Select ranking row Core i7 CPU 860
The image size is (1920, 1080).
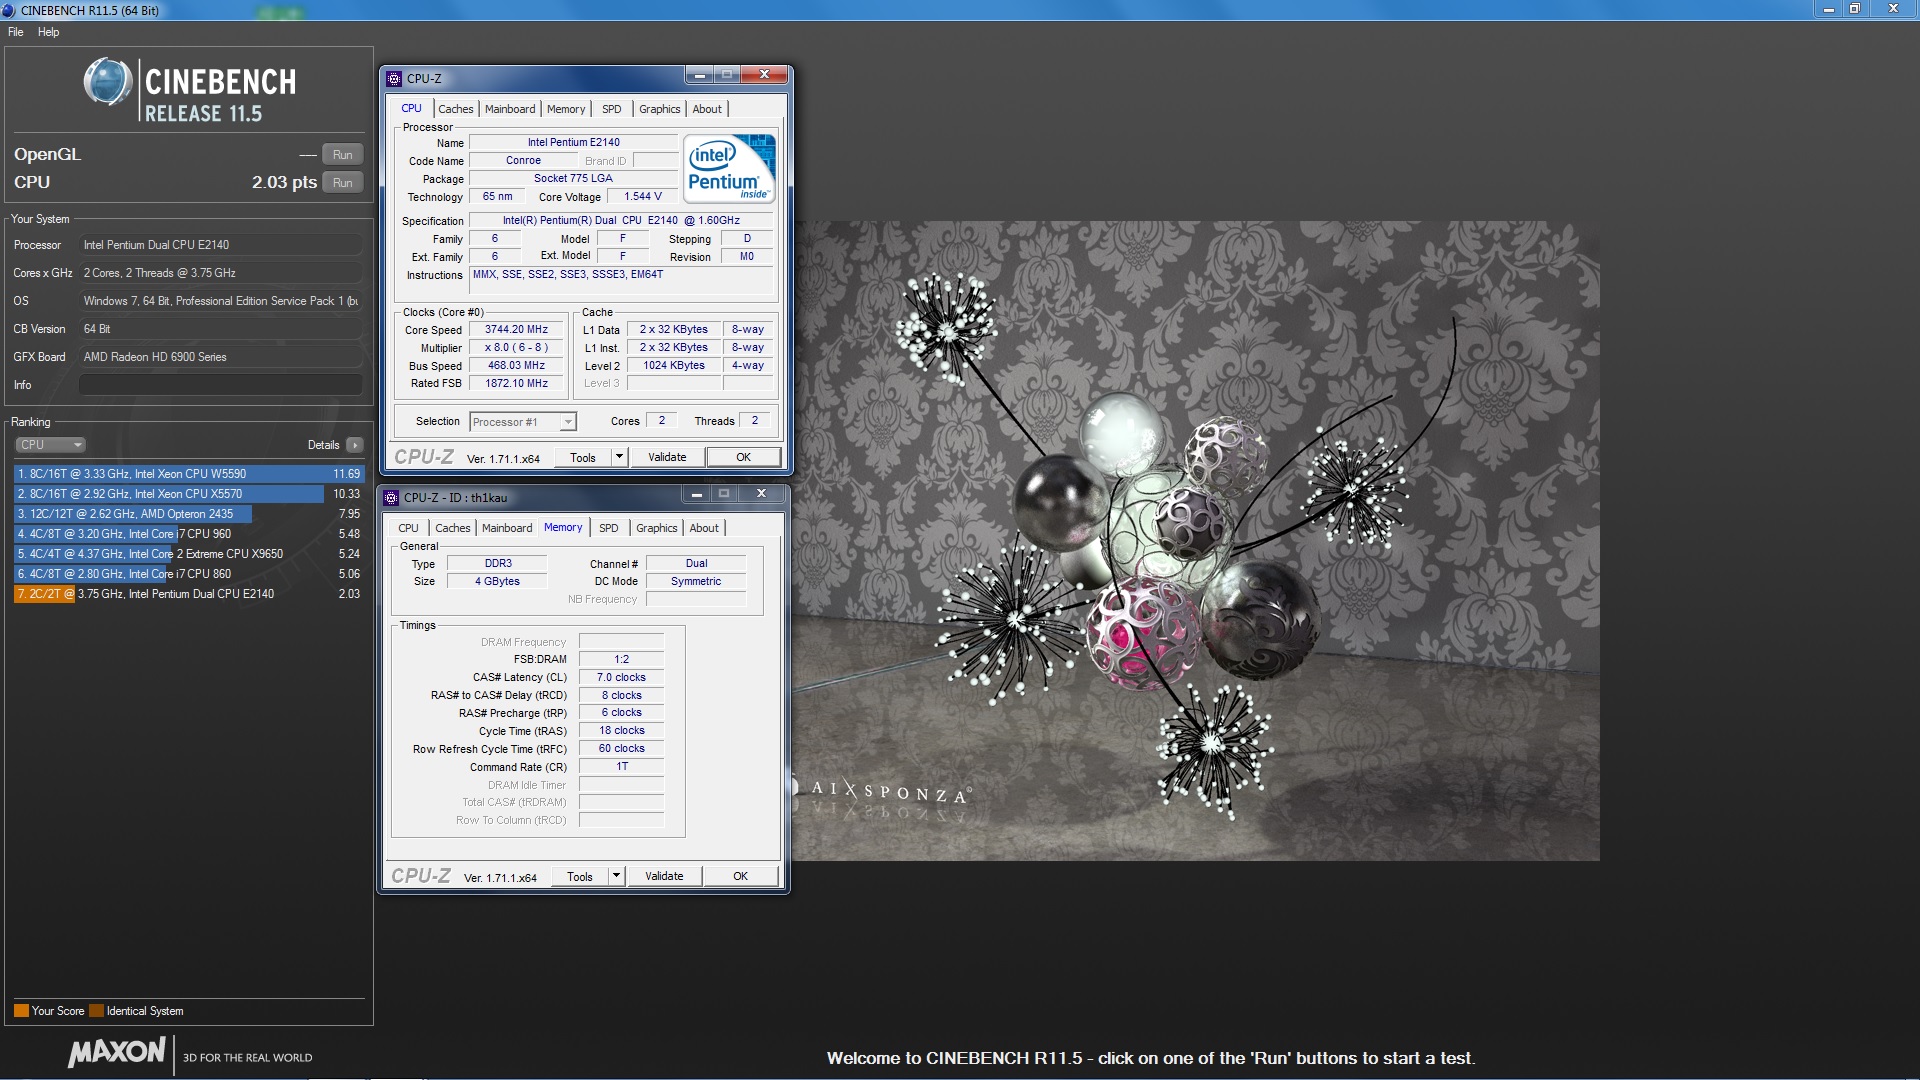[189, 574]
